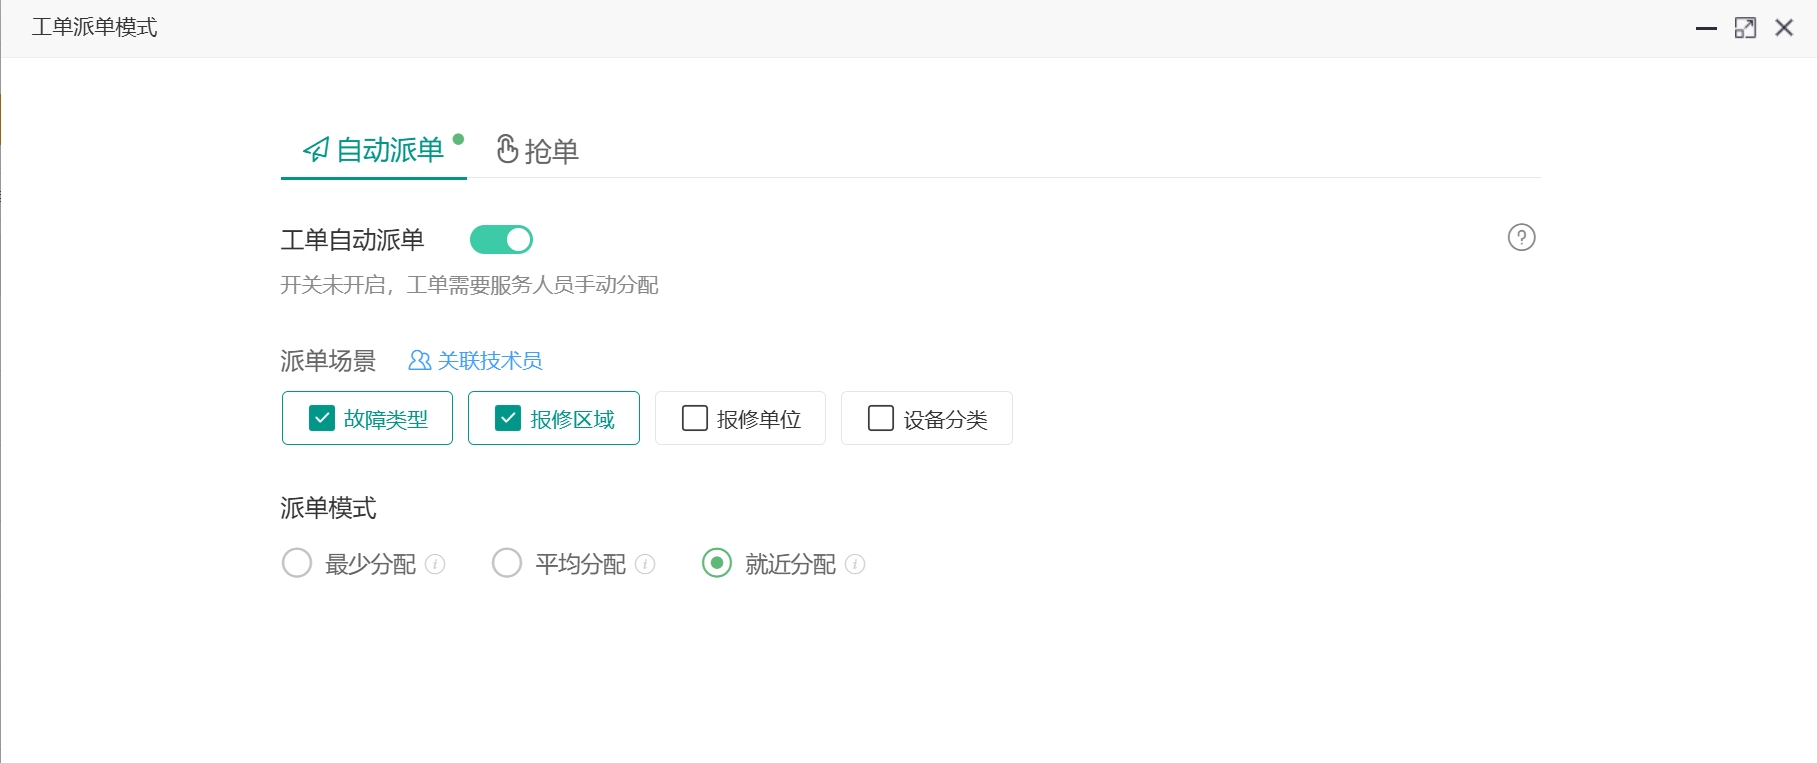1817x763 pixels.
Task: Check the 设备分类 option
Action: [881, 418]
